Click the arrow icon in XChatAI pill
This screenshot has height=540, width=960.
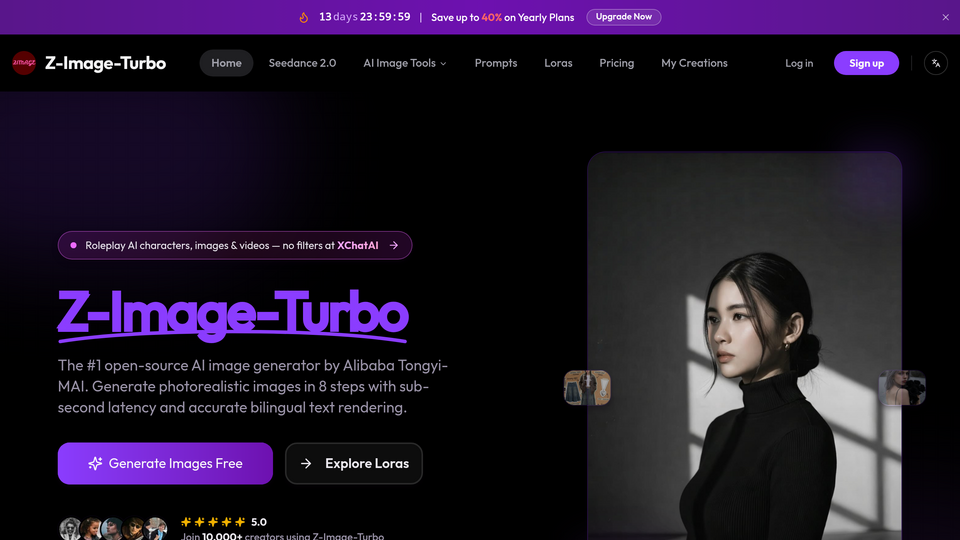pyautogui.click(x=394, y=246)
